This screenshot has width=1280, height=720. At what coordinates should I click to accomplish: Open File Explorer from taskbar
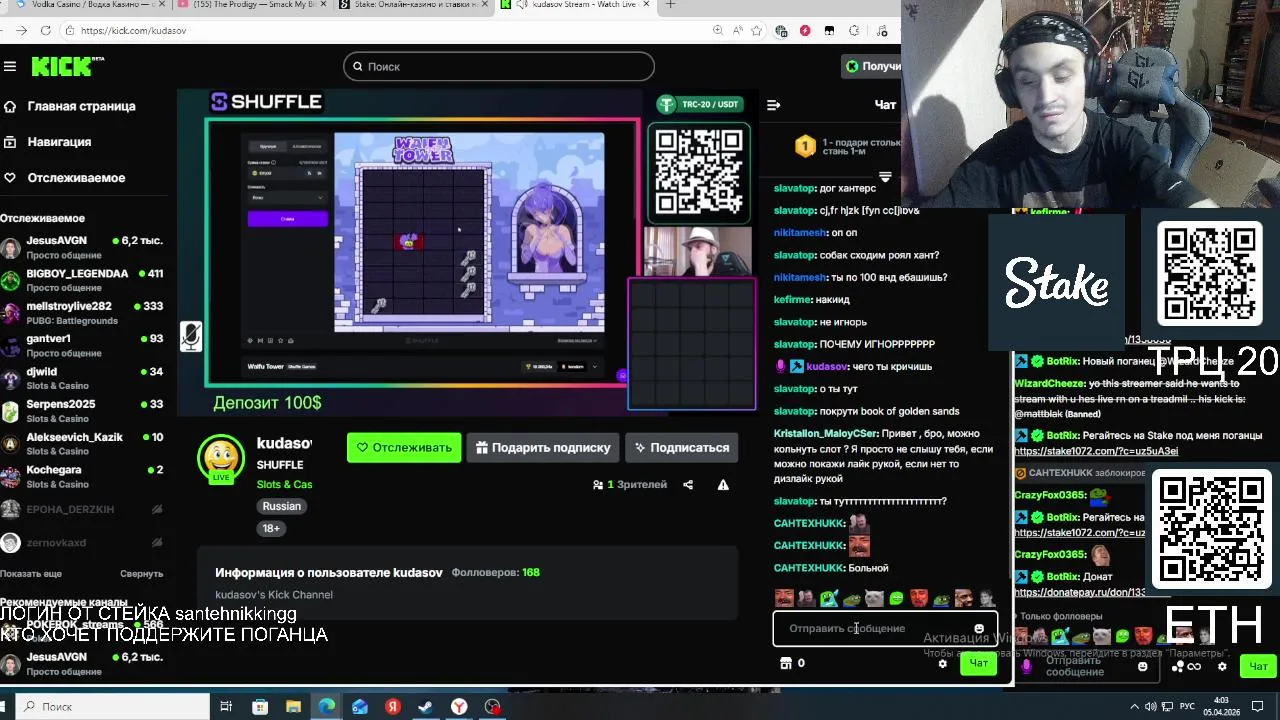(x=293, y=707)
